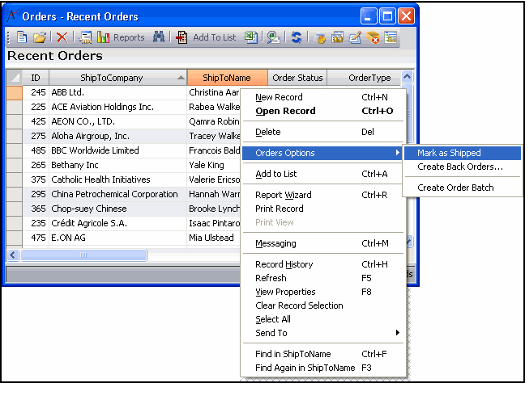Image resolution: width=528 pixels, height=393 pixels.
Task: Choose Clear Record Selection from menu
Action: pos(323,306)
